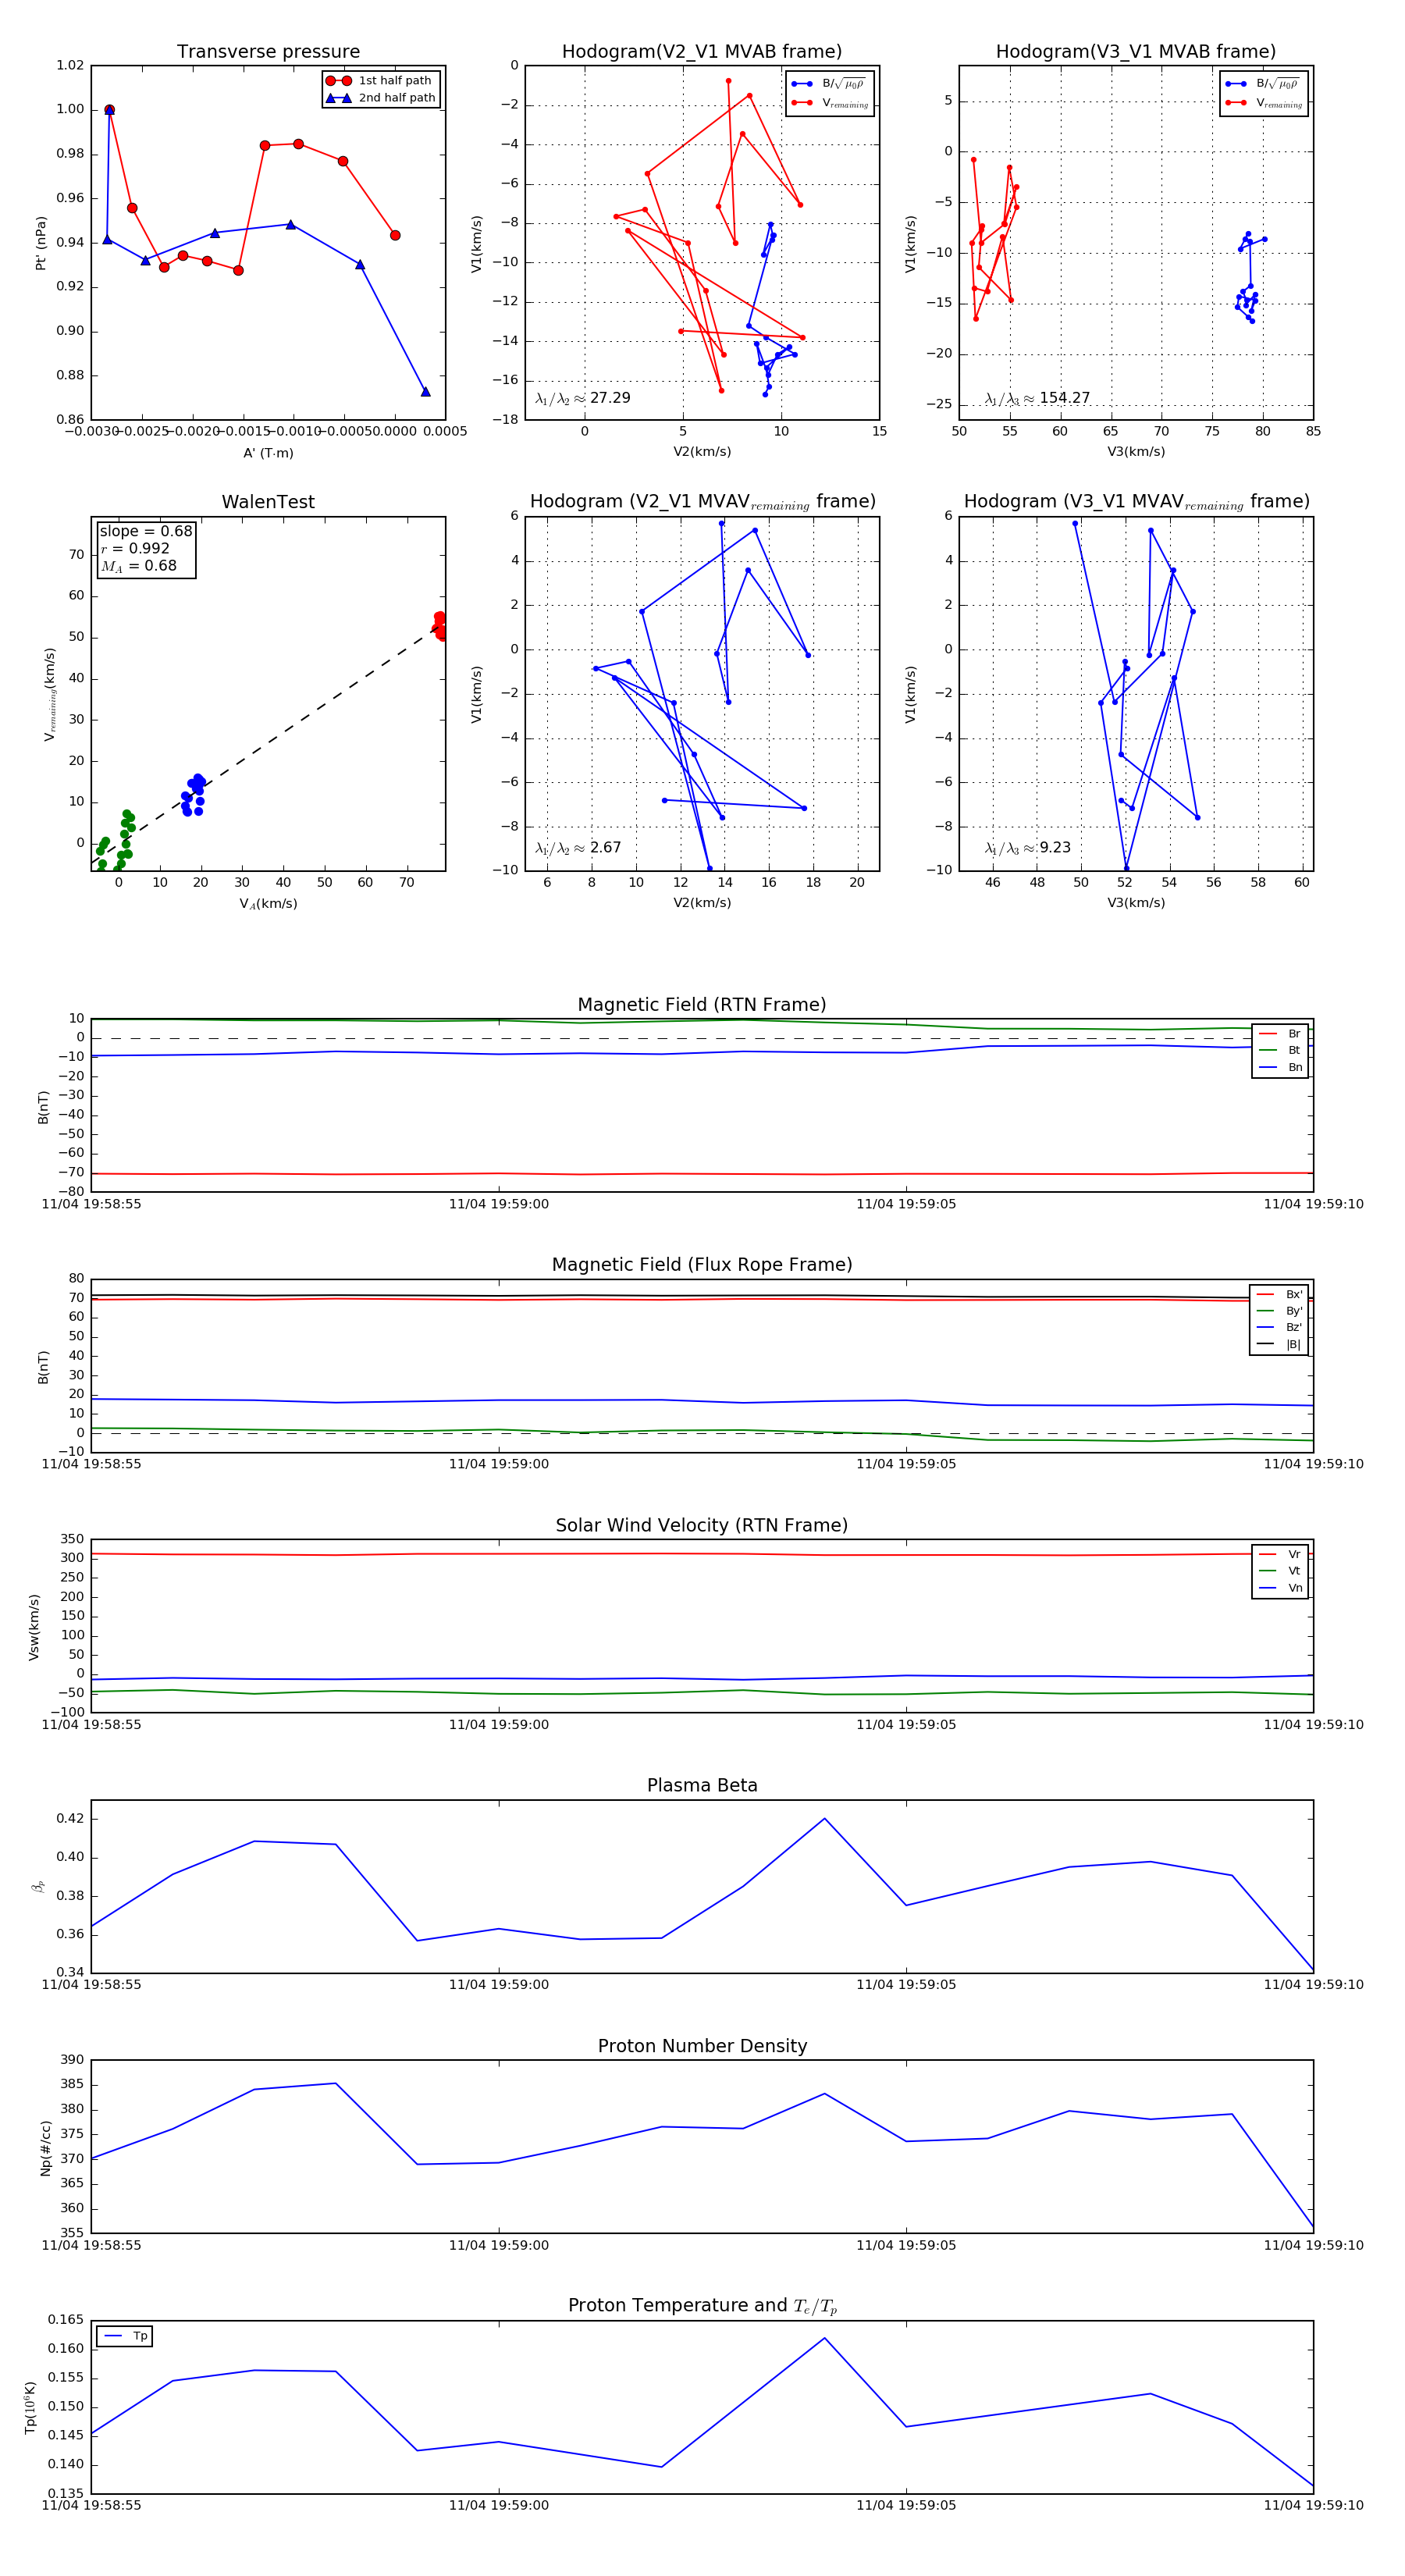
Task: Click 'Magnetic Field (Flux Rope Frame)' title
Action: (x=702, y=1265)
